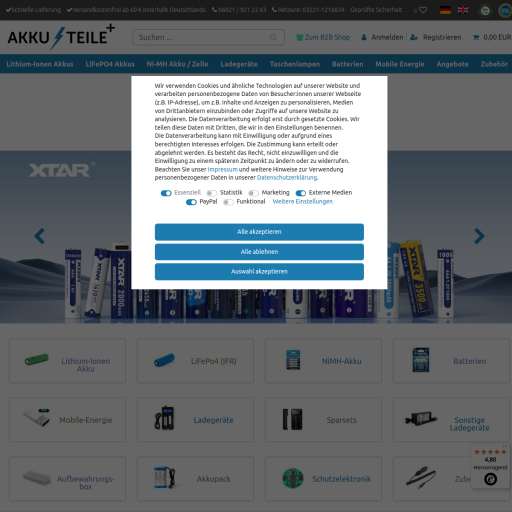The height and width of the screenshot is (512, 512).
Task: Open the Trusted Shops rating badge
Action: [x=490, y=467]
